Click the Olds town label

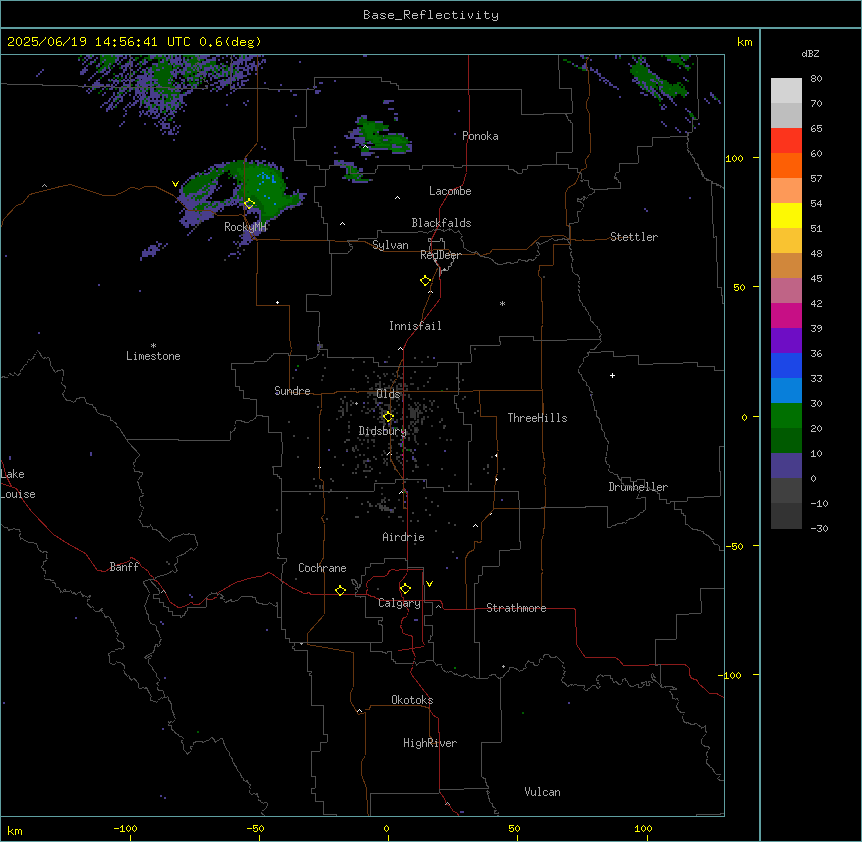coord(389,394)
